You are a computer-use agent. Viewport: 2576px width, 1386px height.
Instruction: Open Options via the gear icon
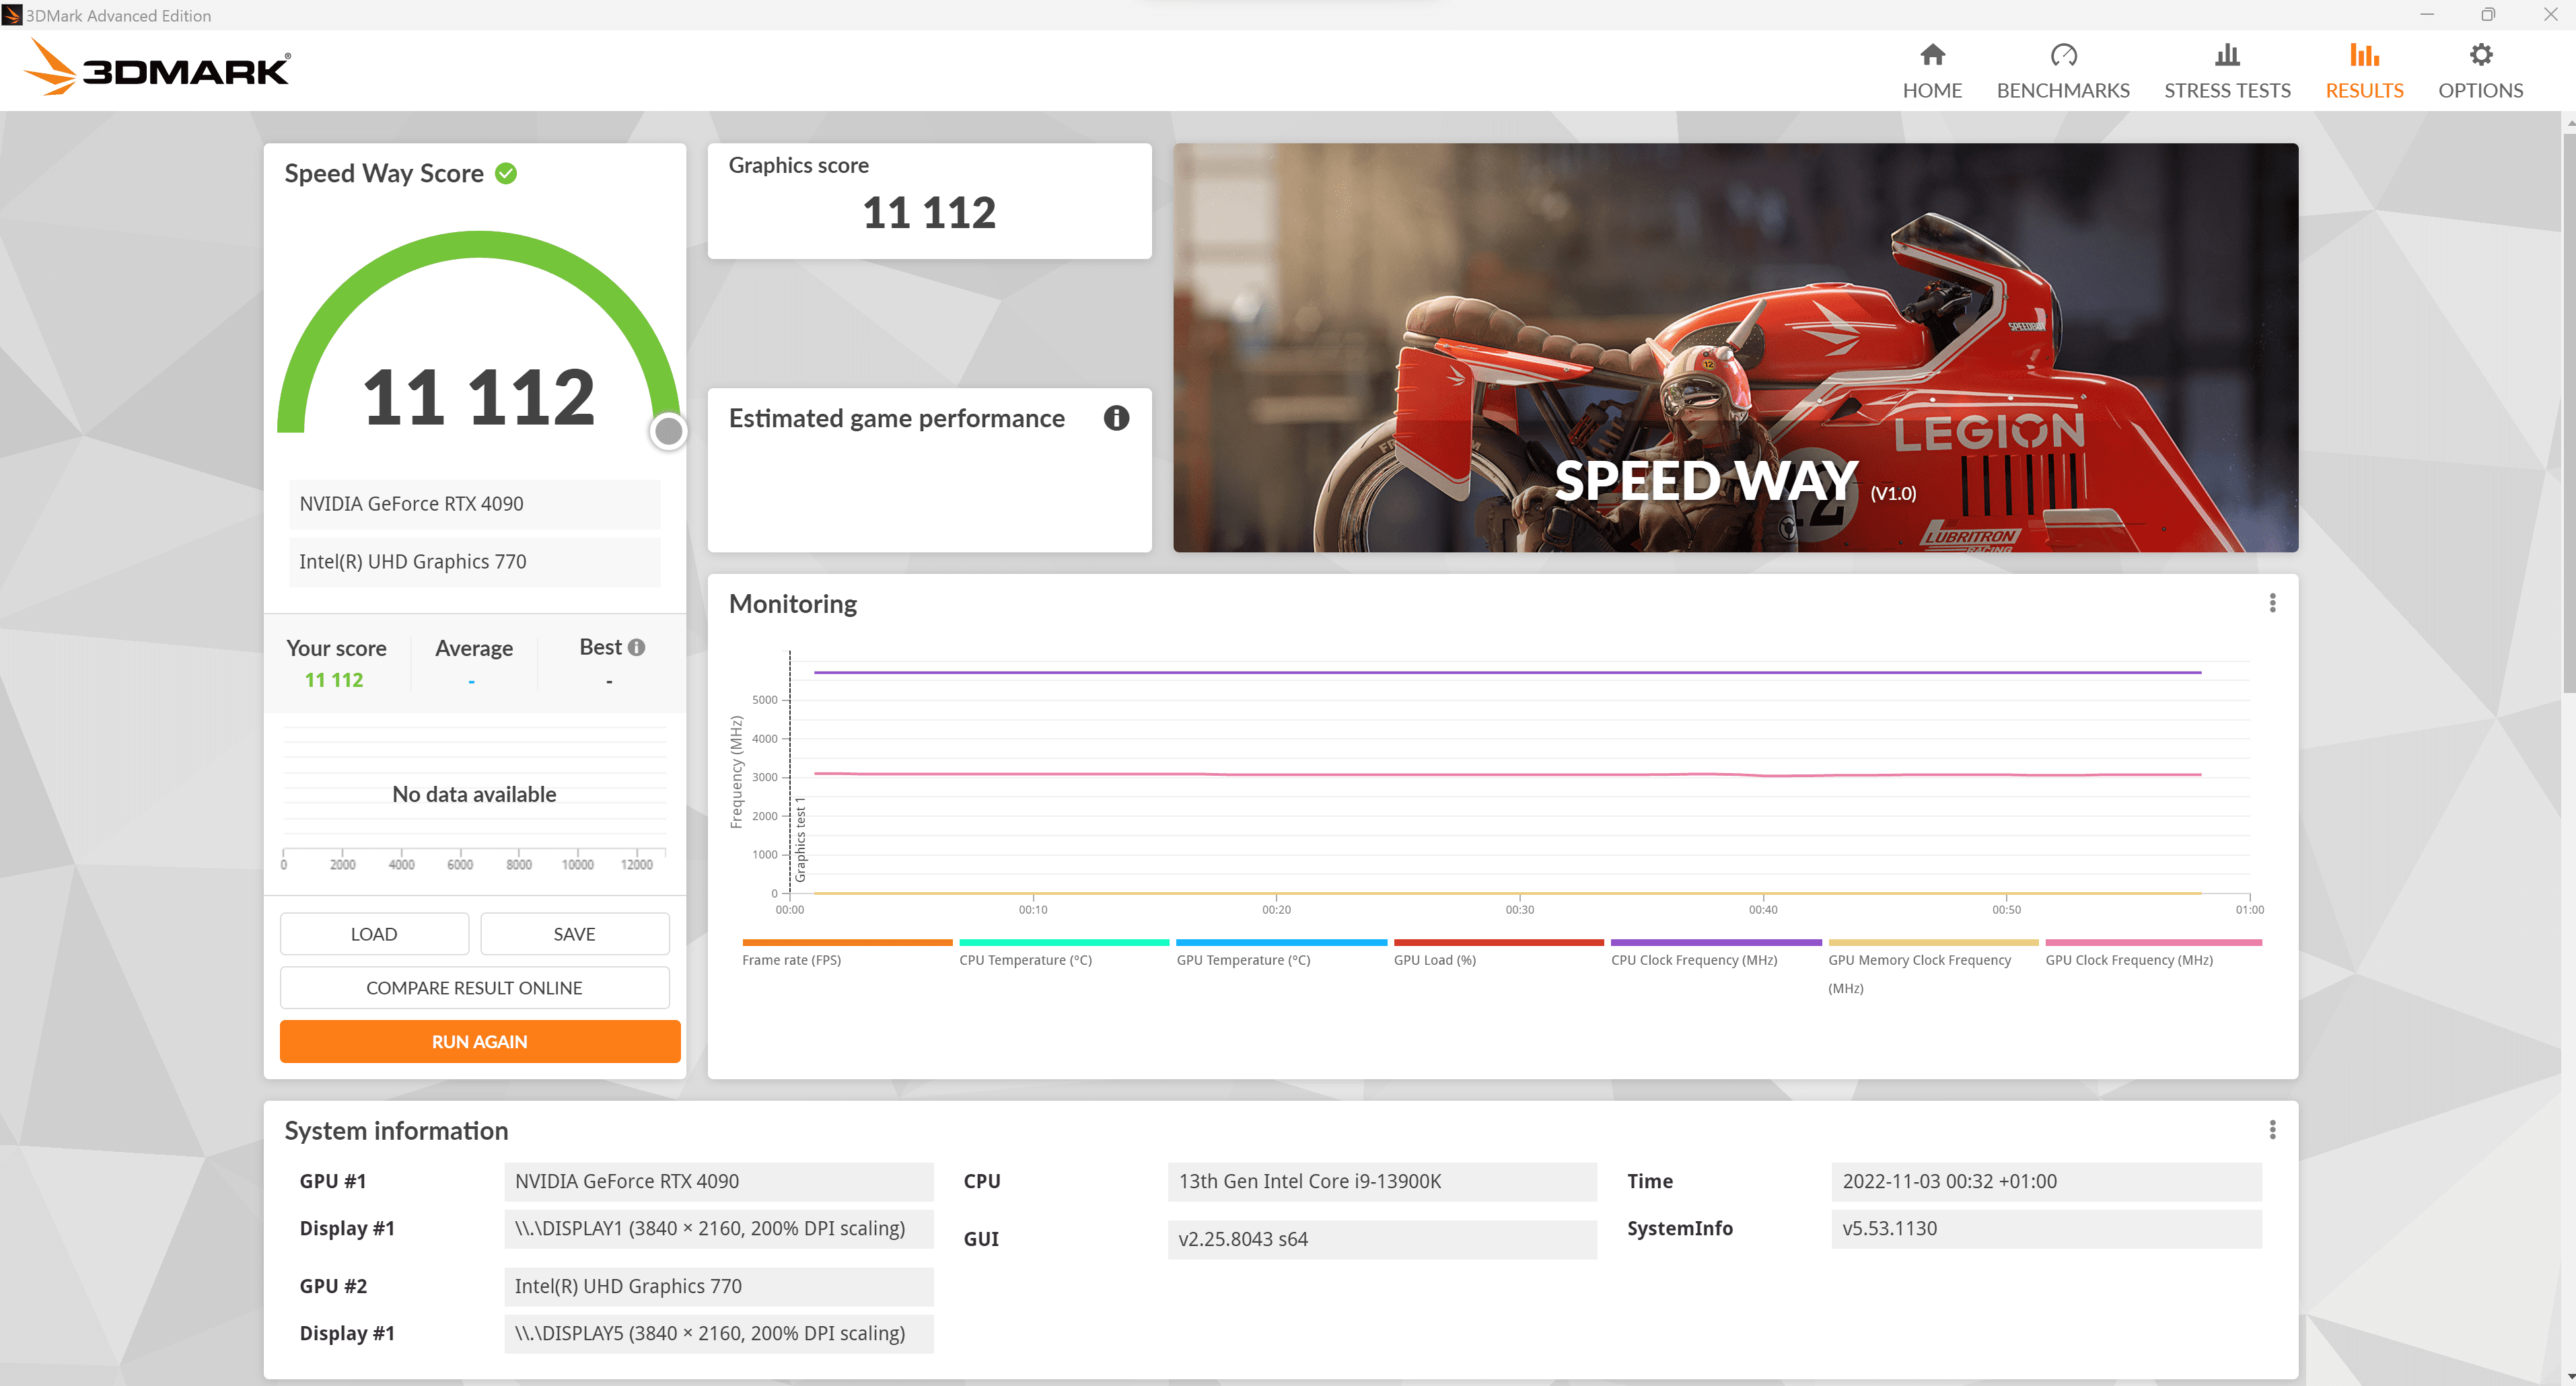click(2480, 55)
